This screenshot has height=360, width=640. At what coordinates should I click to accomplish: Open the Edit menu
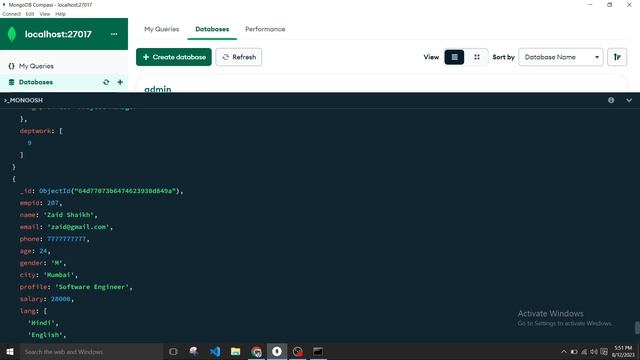pyautogui.click(x=30, y=14)
